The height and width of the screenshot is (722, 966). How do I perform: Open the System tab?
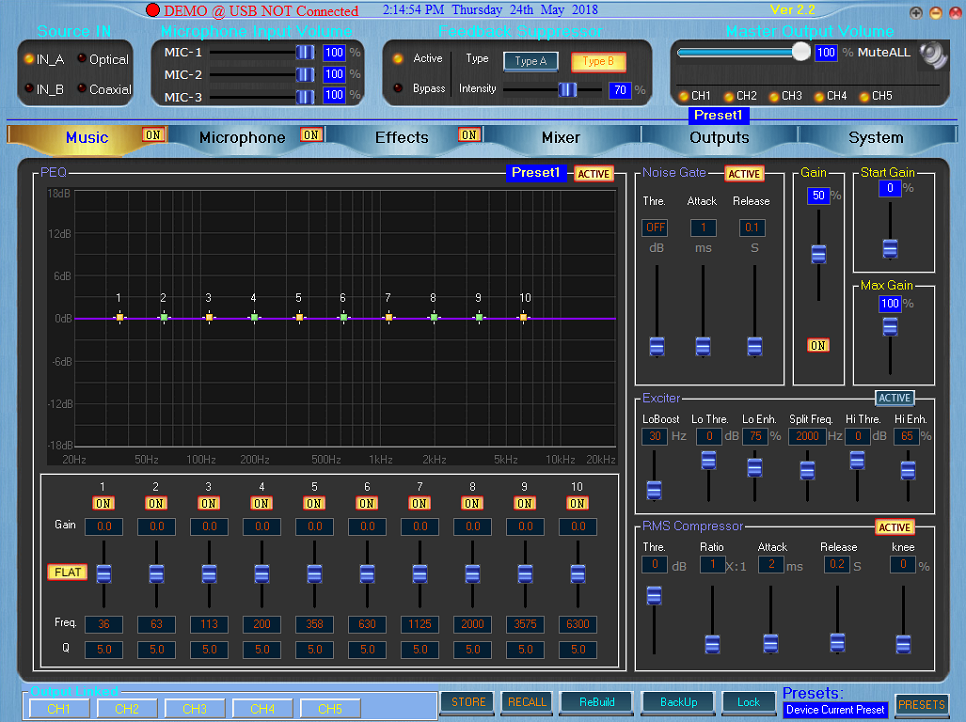875,137
